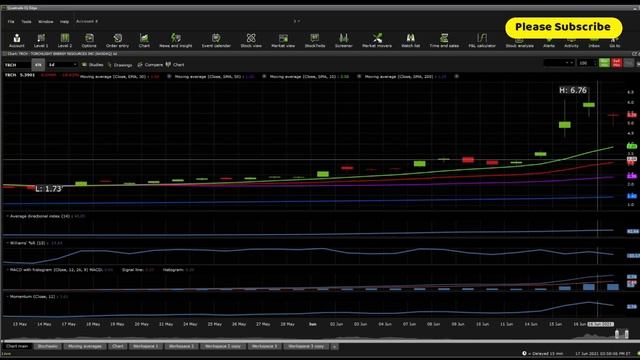Open the Chart tool in the main toolbar
The width and height of the screenshot is (640, 360).
pyautogui.click(x=144, y=40)
